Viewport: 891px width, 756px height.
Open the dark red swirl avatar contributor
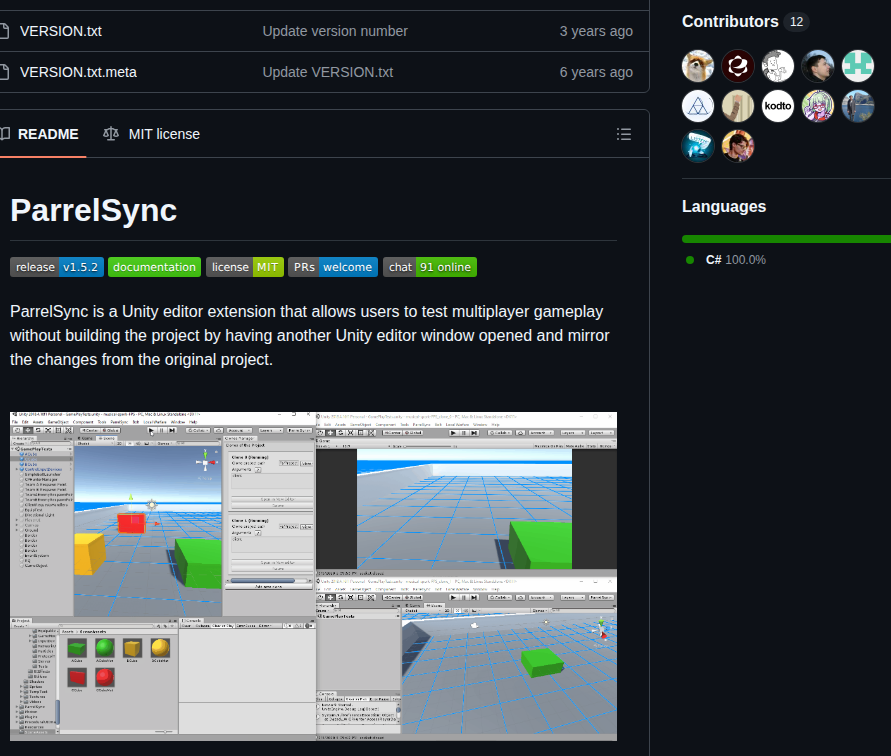(738, 66)
